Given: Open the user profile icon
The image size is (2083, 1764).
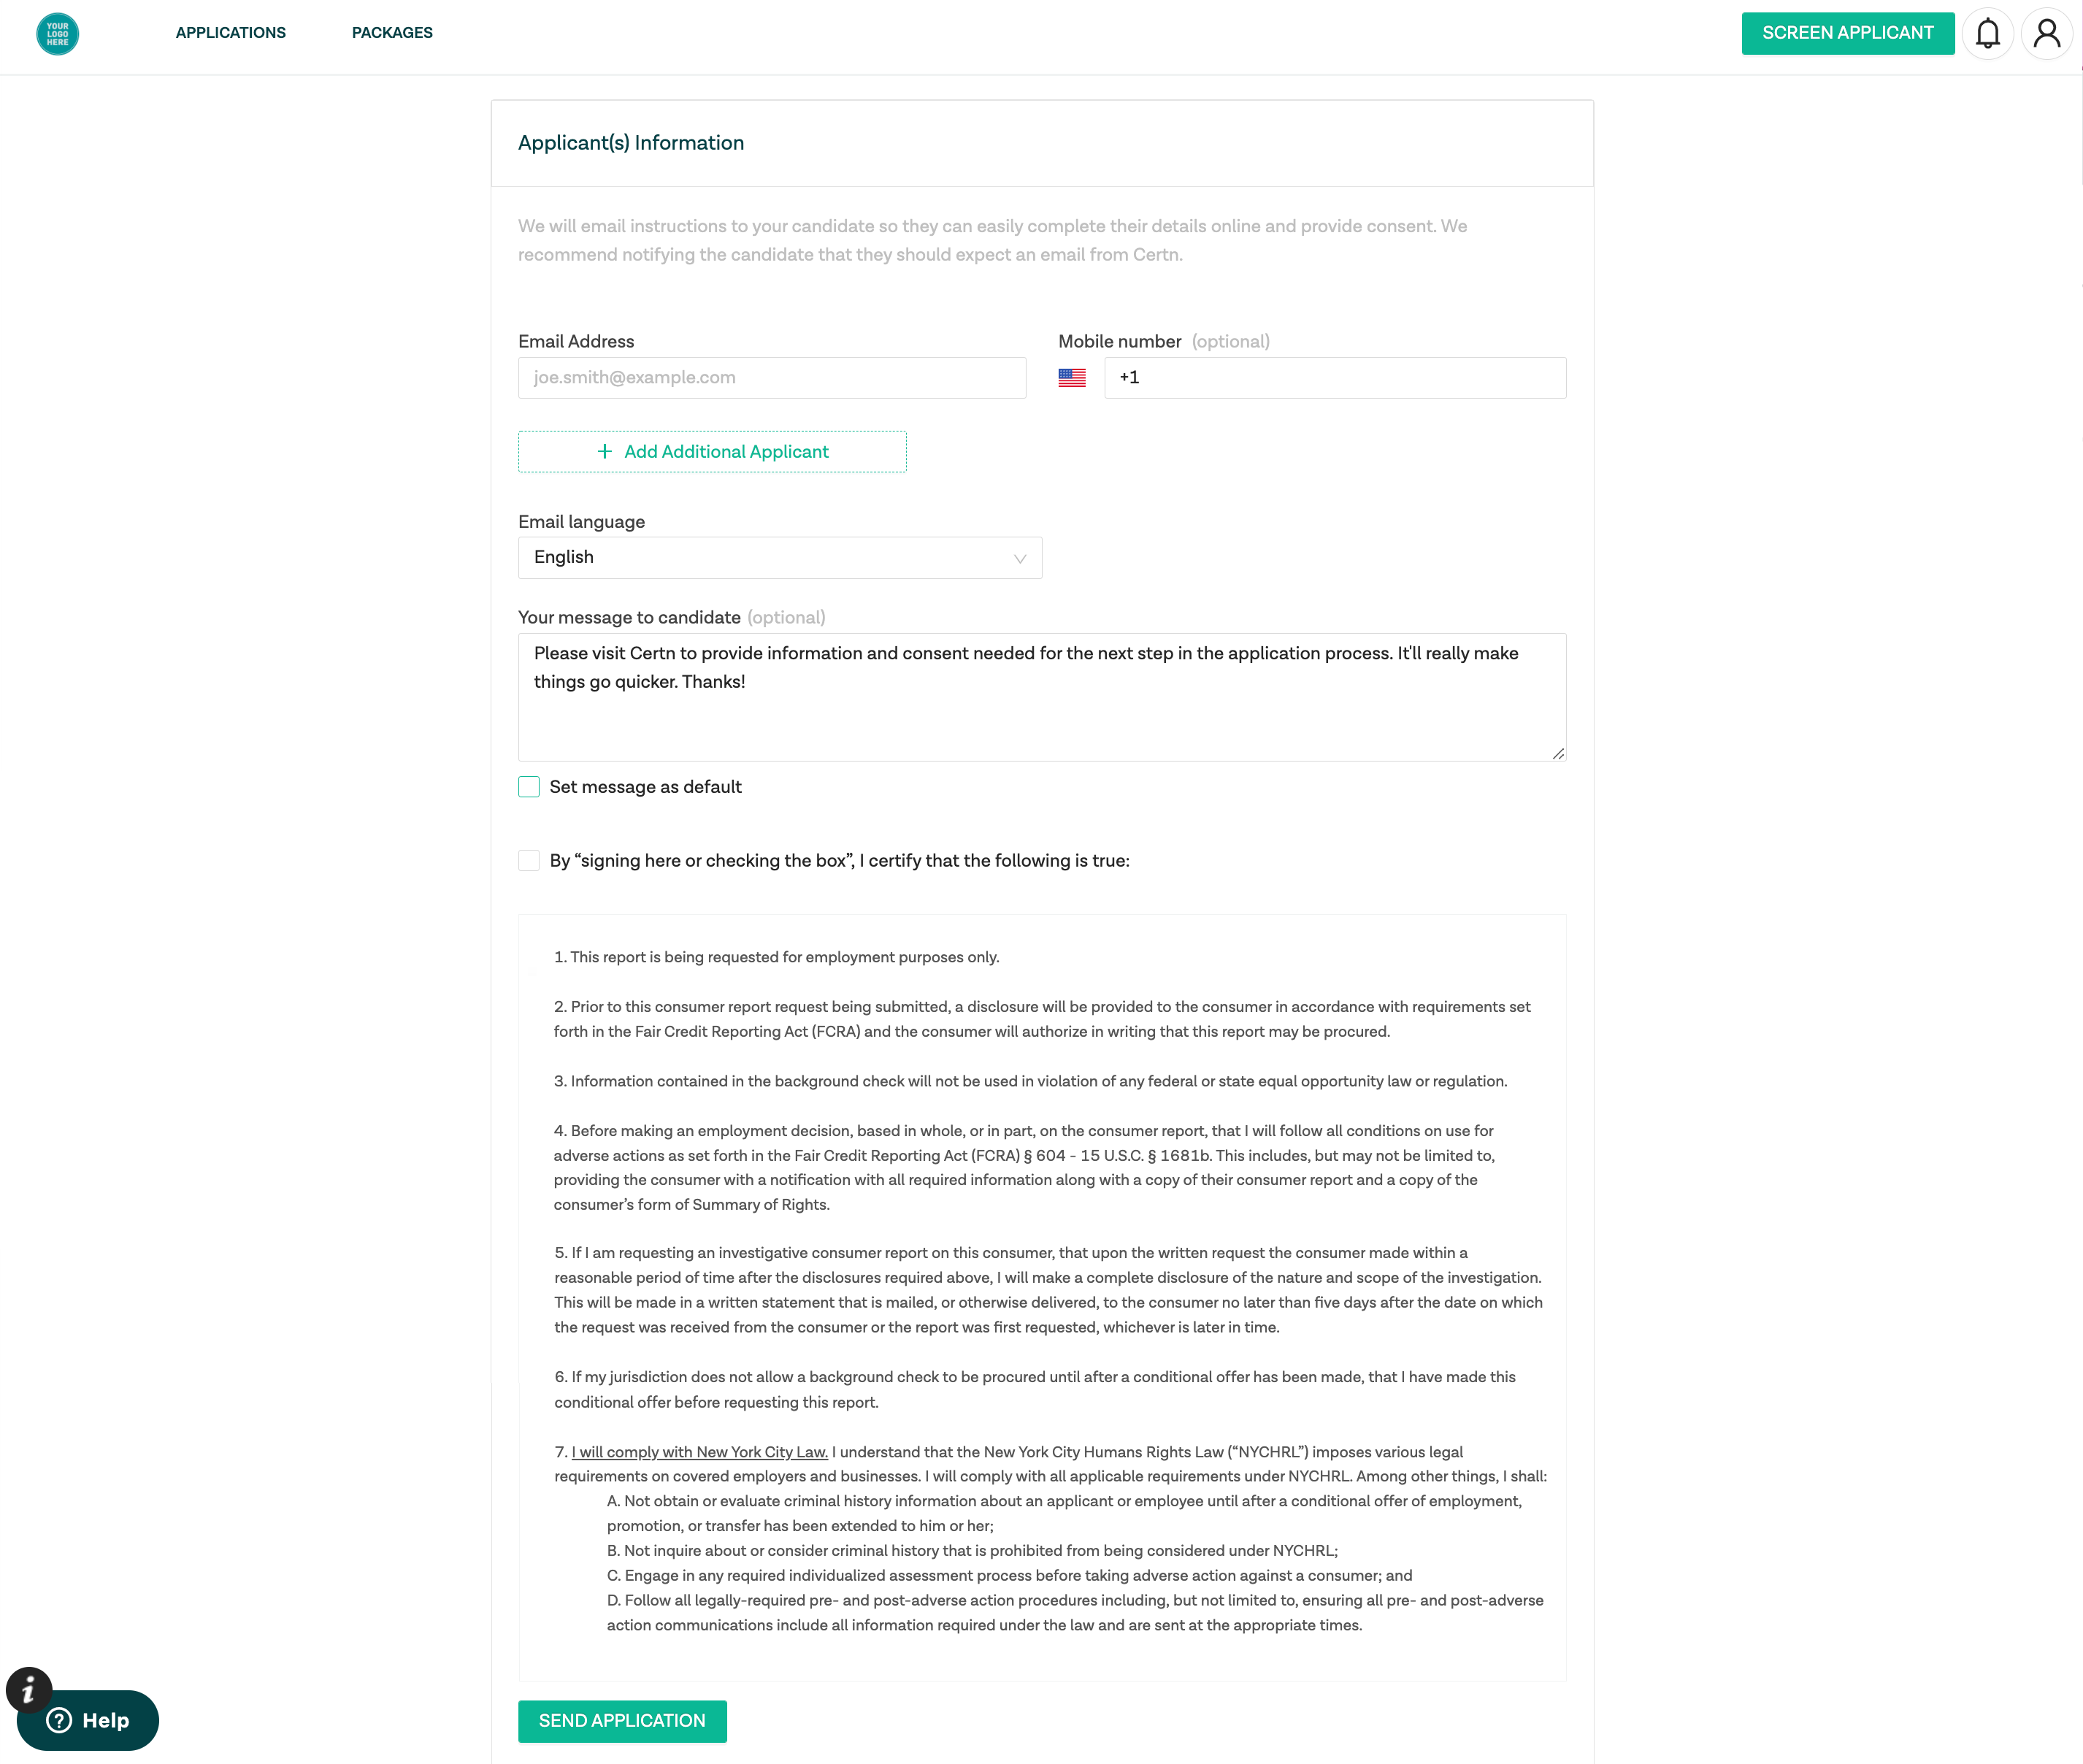Looking at the screenshot, I should point(2046,34).
